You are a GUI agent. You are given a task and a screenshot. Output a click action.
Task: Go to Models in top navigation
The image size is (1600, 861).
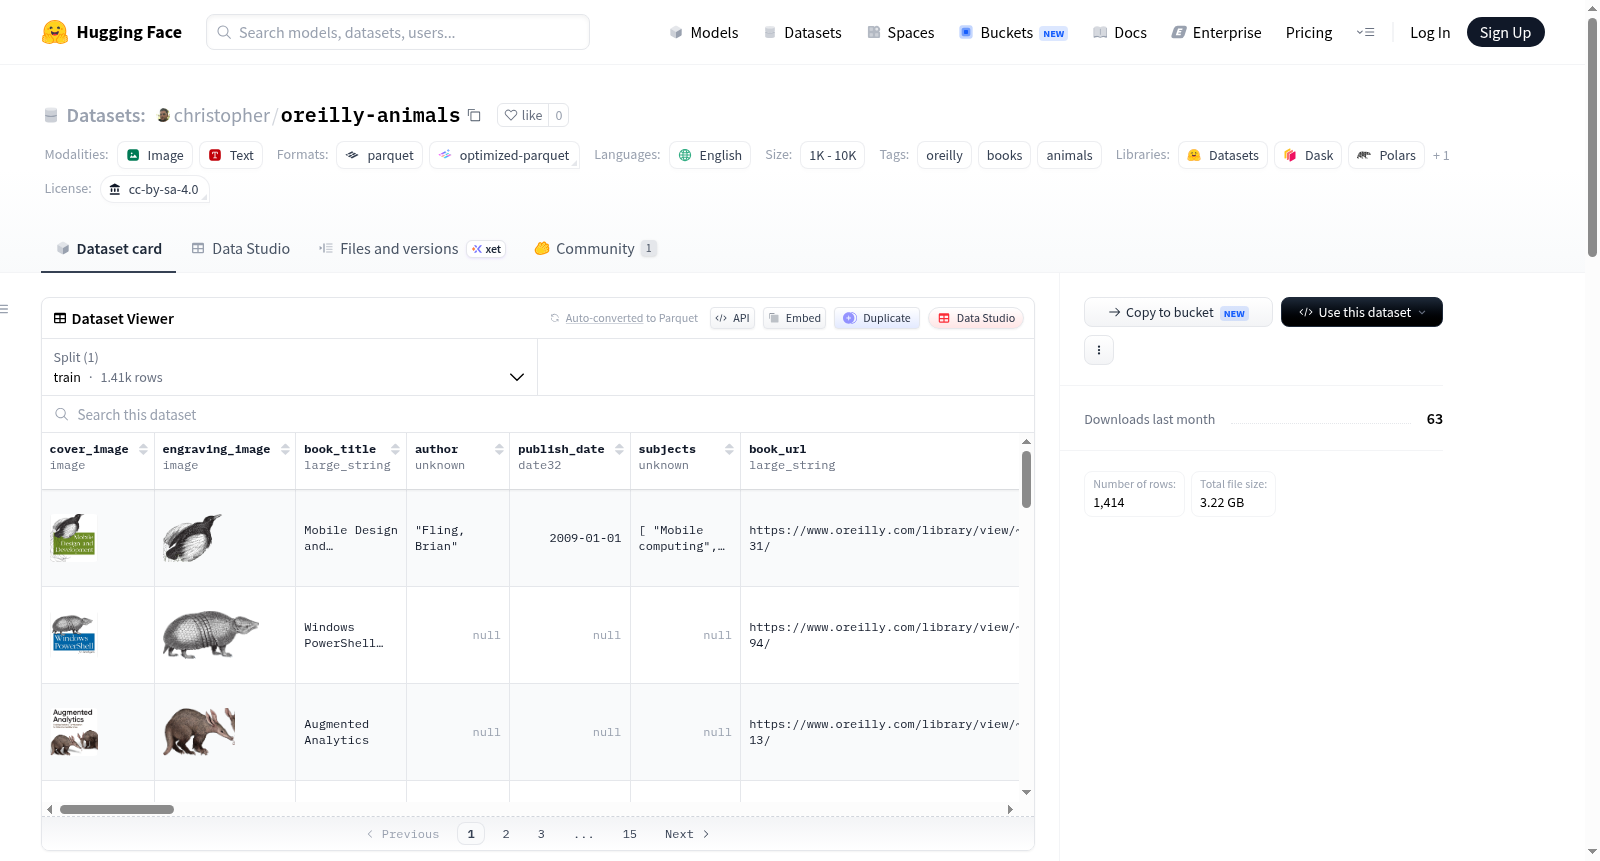coord(704,32)
